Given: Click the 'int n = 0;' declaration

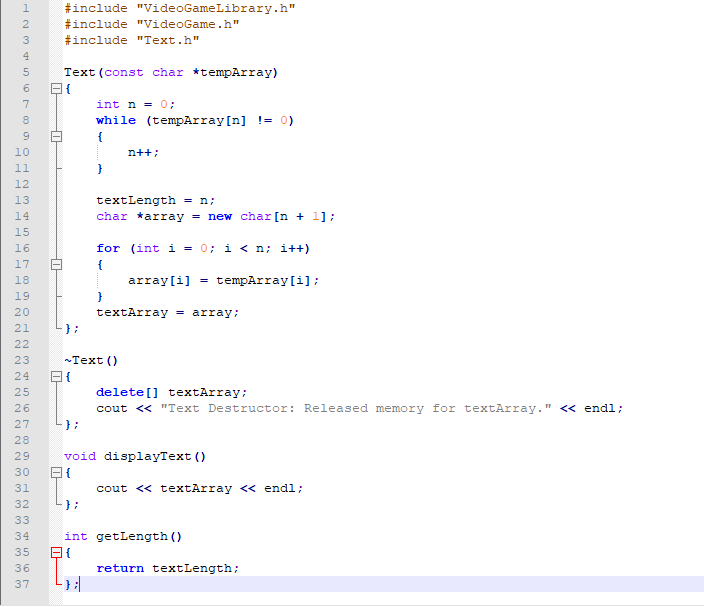Looking at the screenshot, I should 136,105.
